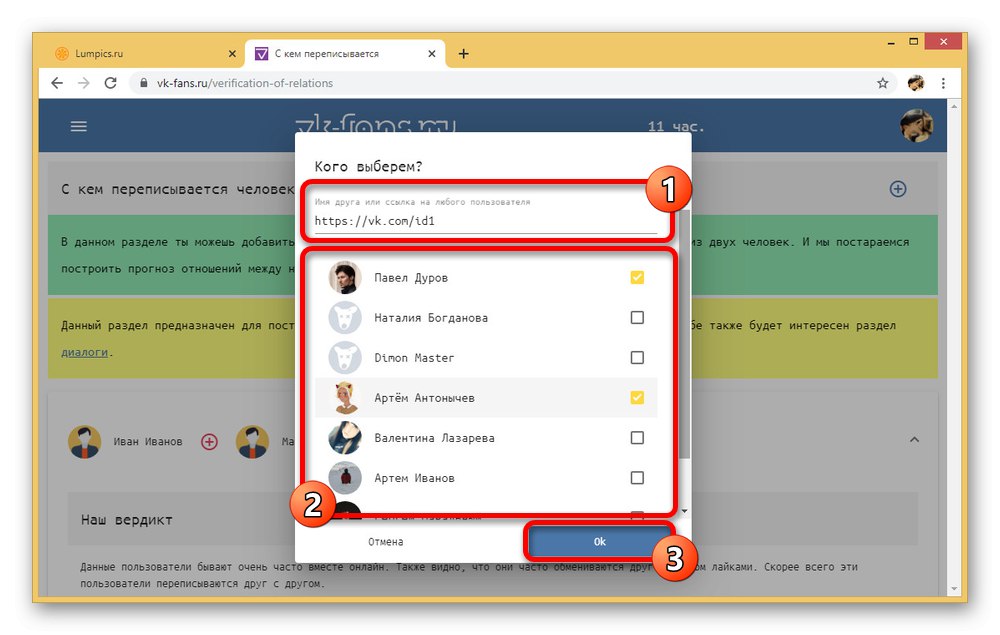Screen dimensions: 1000x635
Task: Click the dialog scrollbar down arrow
Action: click(x=684, y=511)
